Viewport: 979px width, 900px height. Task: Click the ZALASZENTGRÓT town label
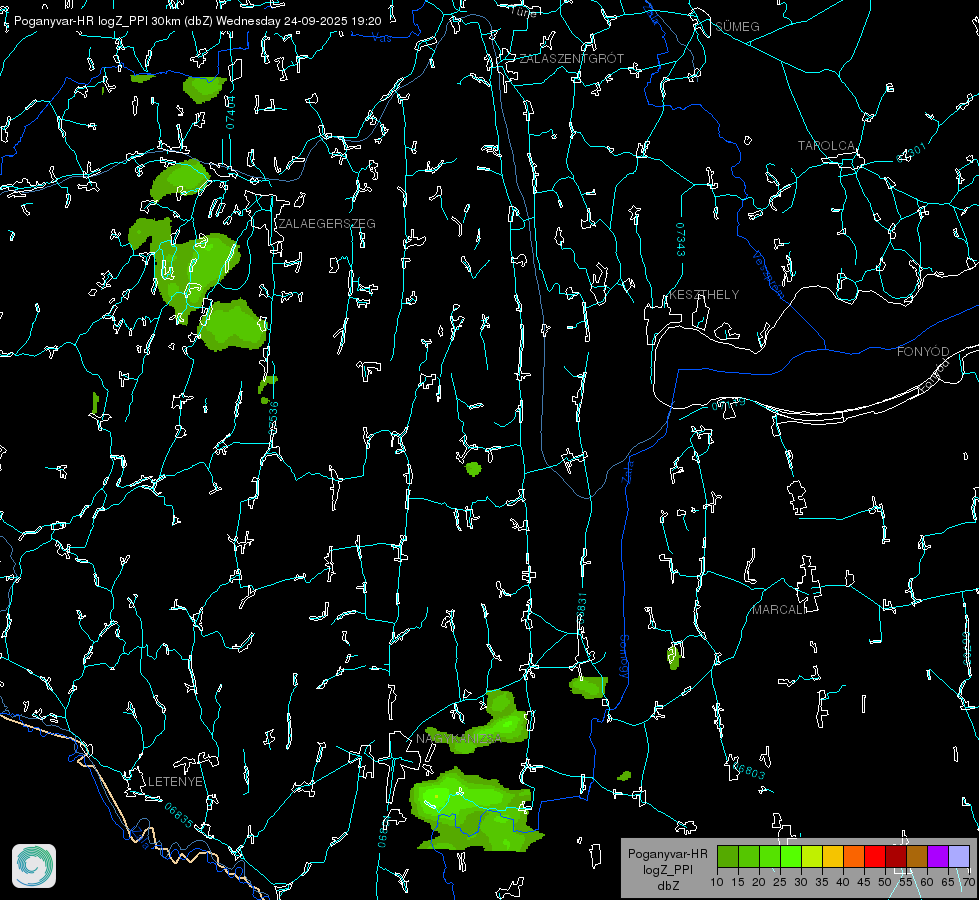[x=571, y=59]
